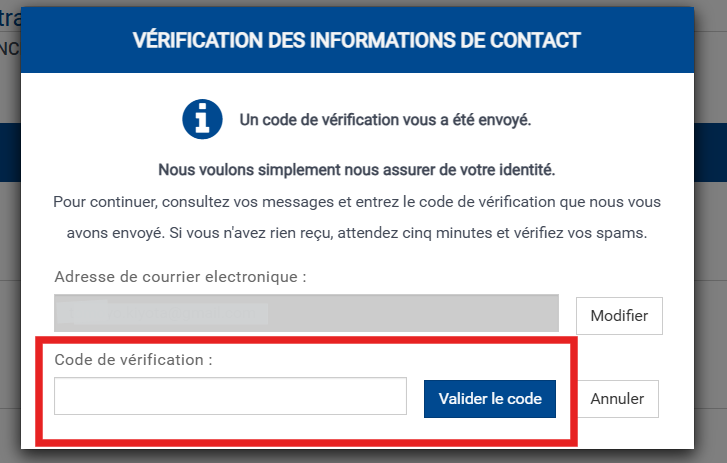This screenshot has height=463, width=727.
Task: Click the partial 'tra' text behind dialog
Action: click(10, 18)
